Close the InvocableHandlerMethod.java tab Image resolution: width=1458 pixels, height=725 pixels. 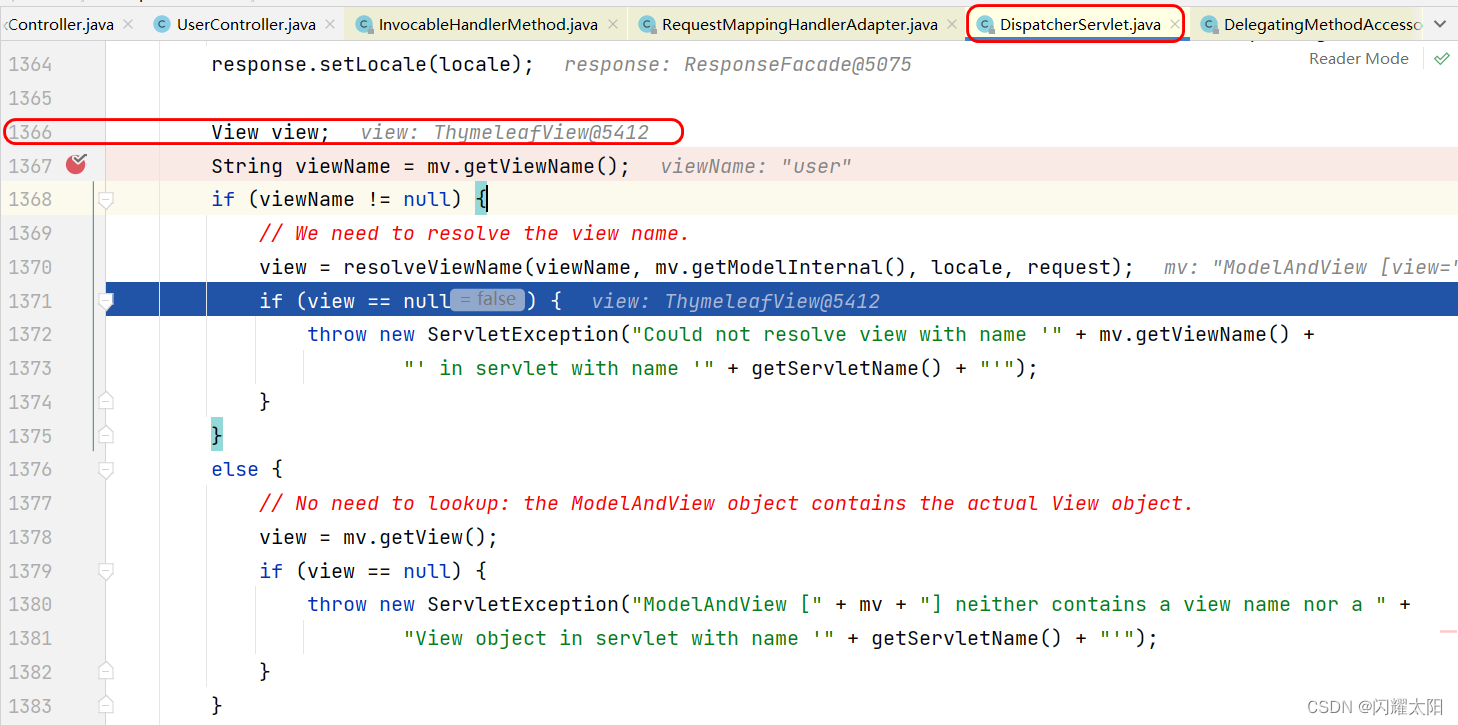pyautogui.click(x=613, y=24)
